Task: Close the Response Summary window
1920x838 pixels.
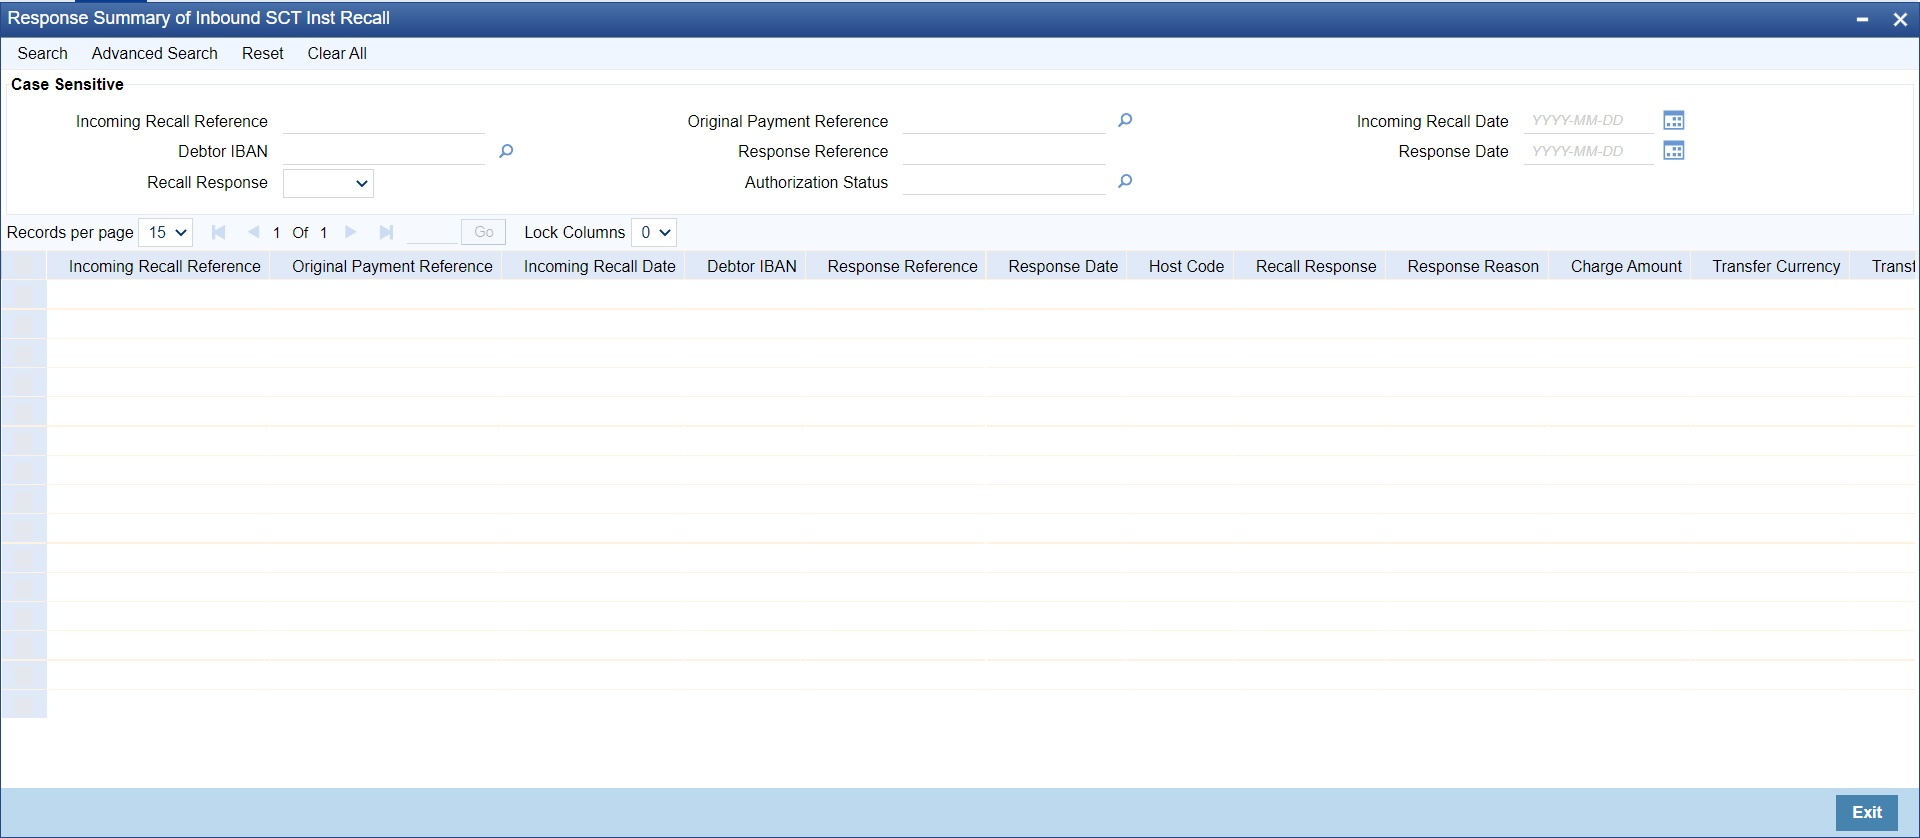Action: [1900, 19]
